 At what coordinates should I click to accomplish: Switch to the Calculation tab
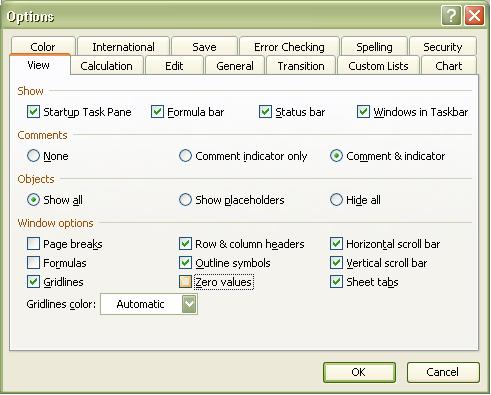[x=107, y=66]
